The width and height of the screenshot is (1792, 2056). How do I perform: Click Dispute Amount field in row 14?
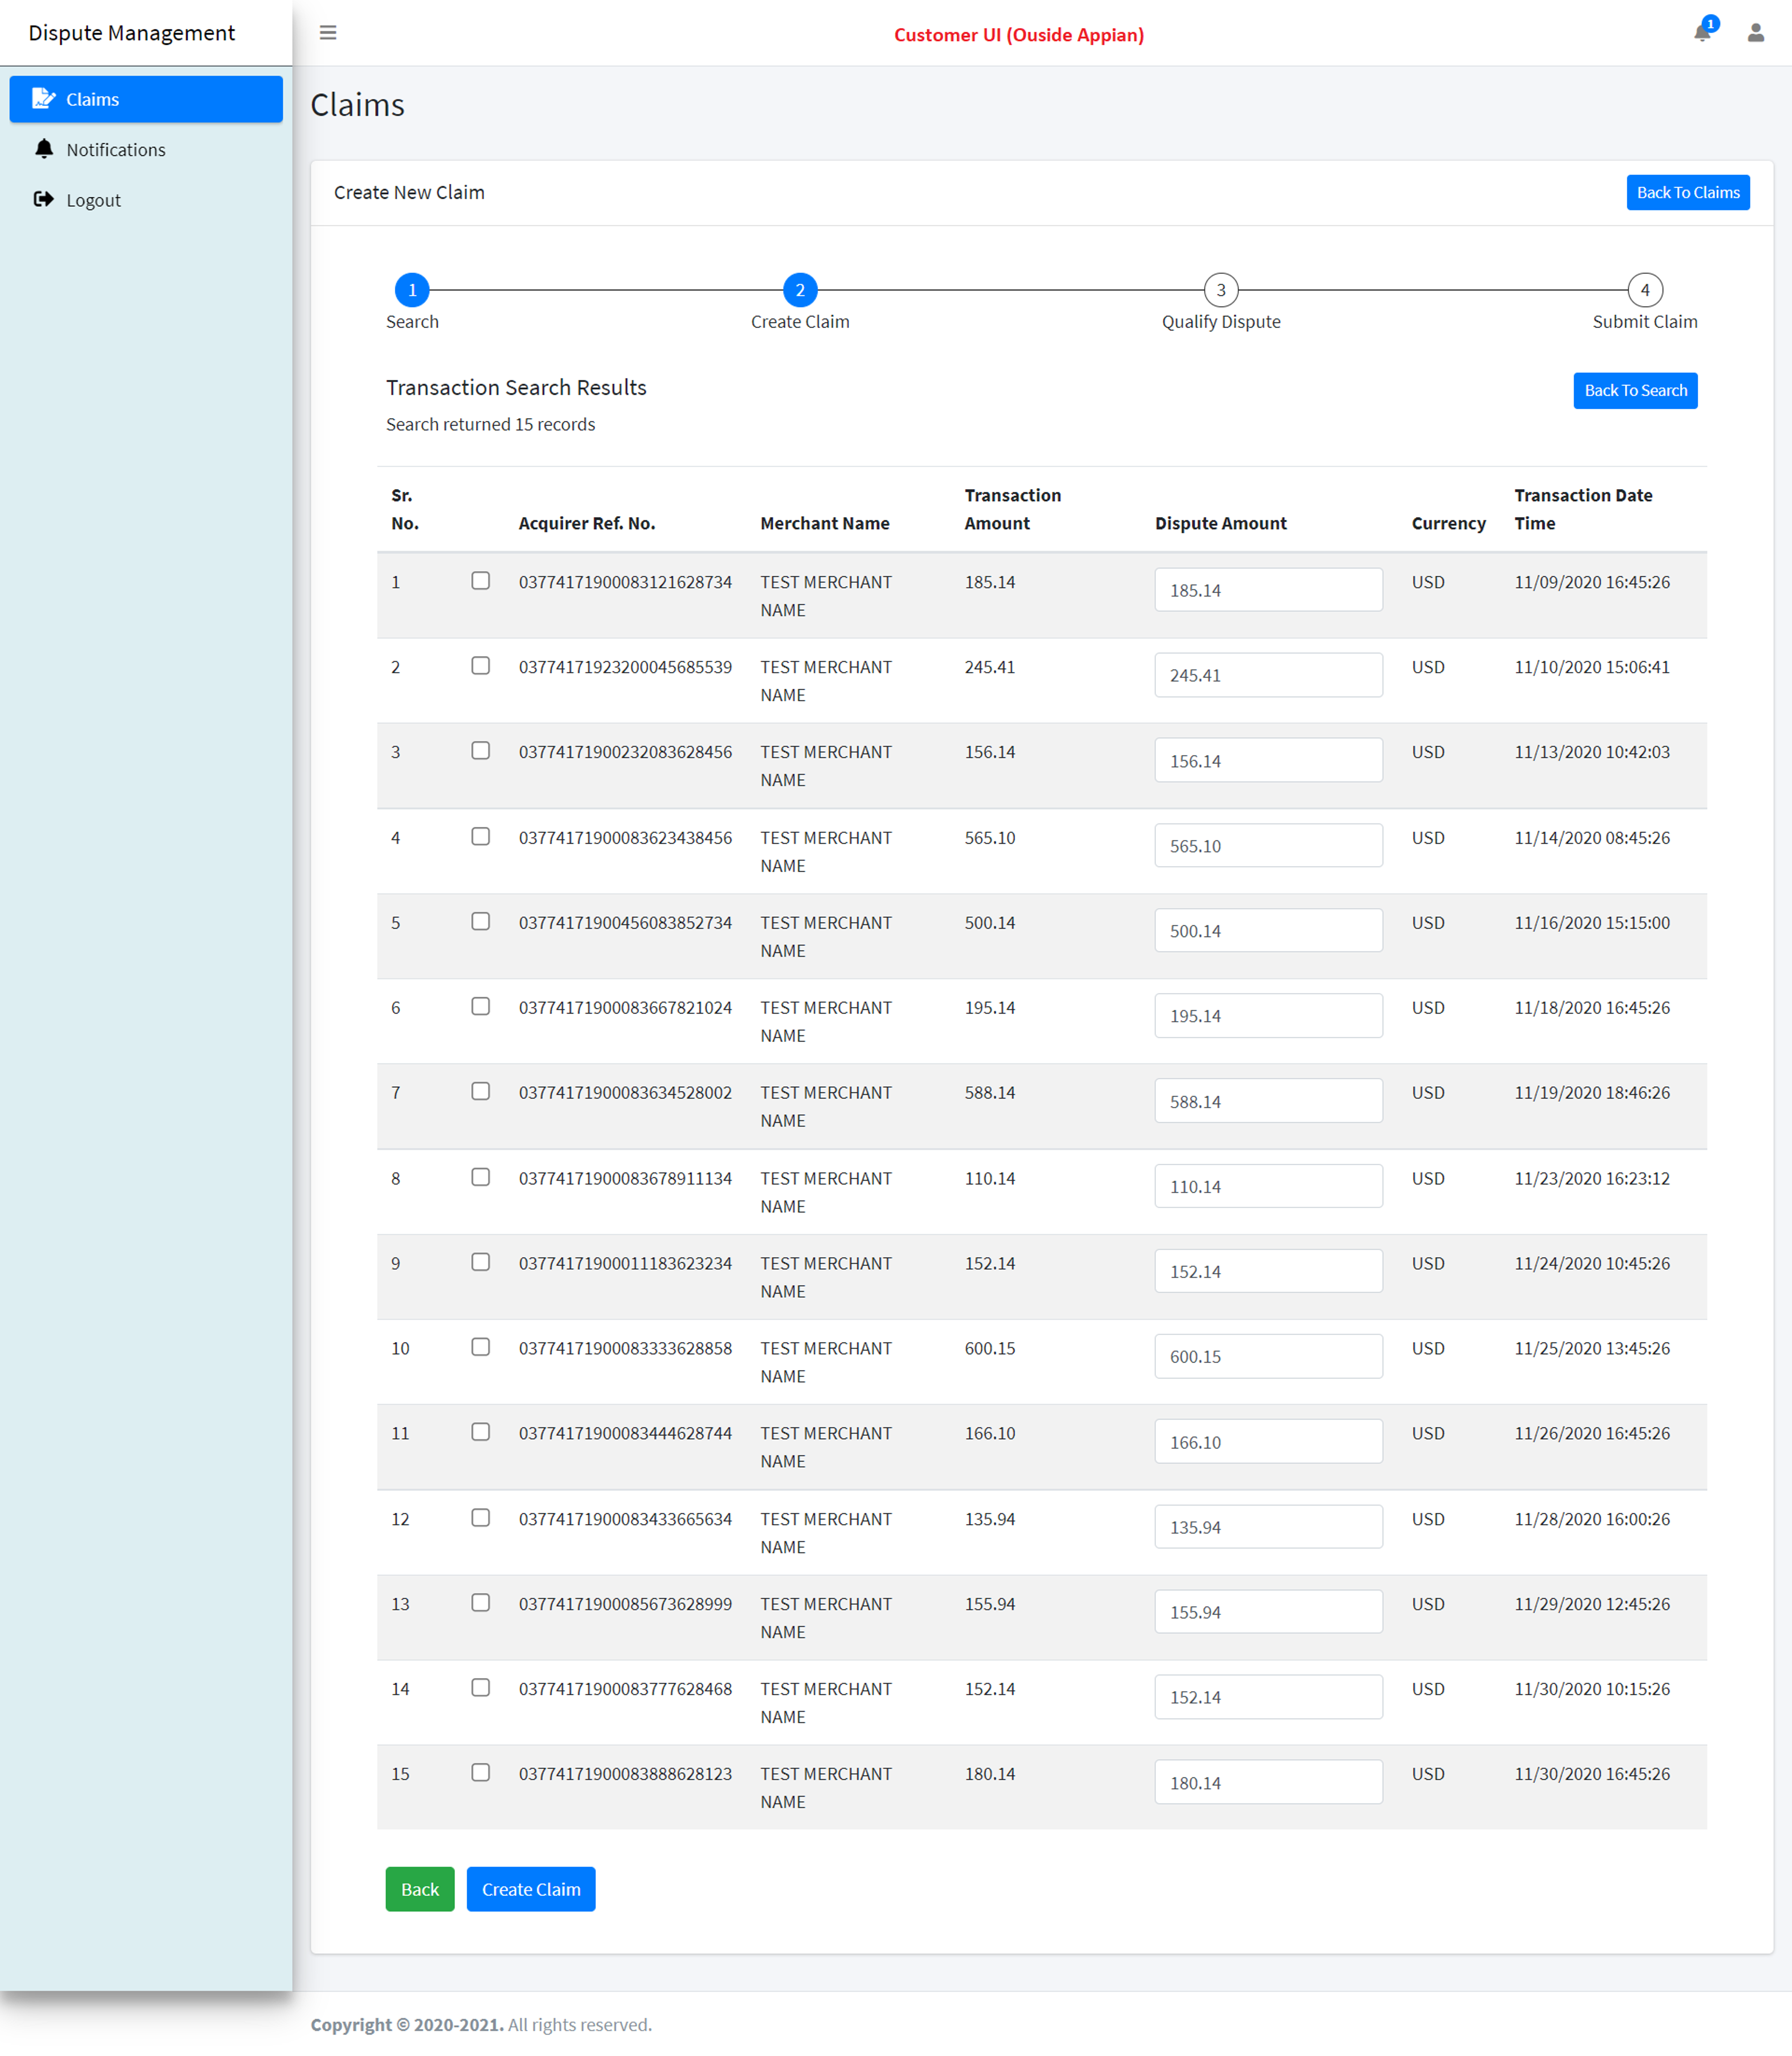[x=1268, y=1698]
